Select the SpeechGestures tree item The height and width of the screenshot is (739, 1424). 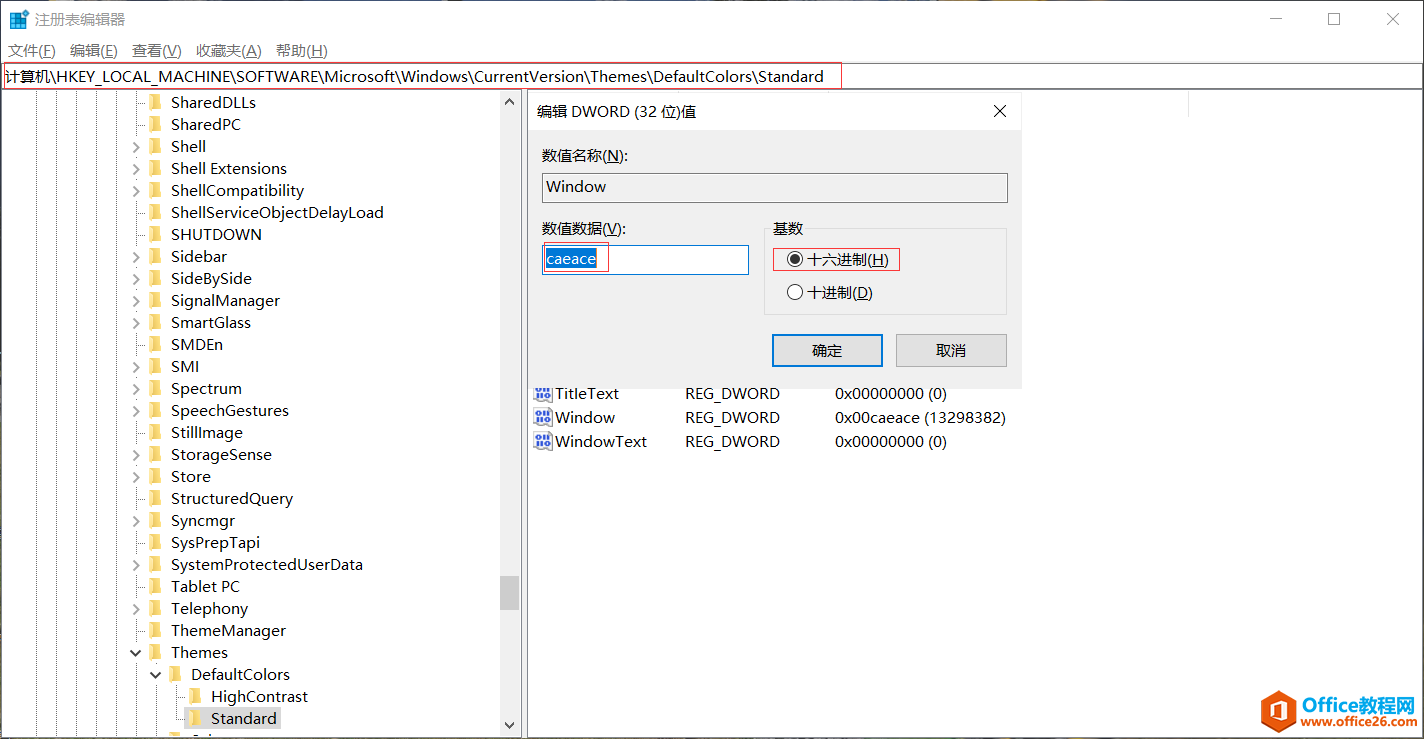point(230,410)
